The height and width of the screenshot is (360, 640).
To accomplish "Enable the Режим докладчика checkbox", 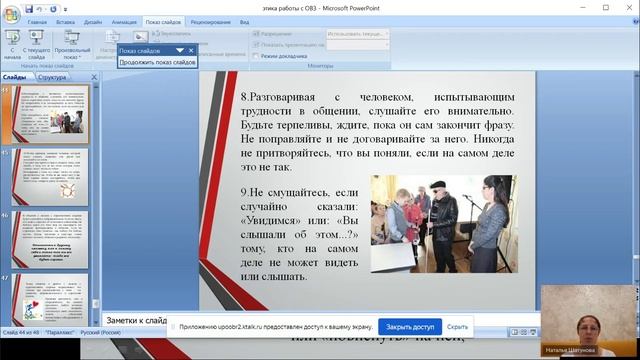I will pyautogui.click(x=256, y=56).
